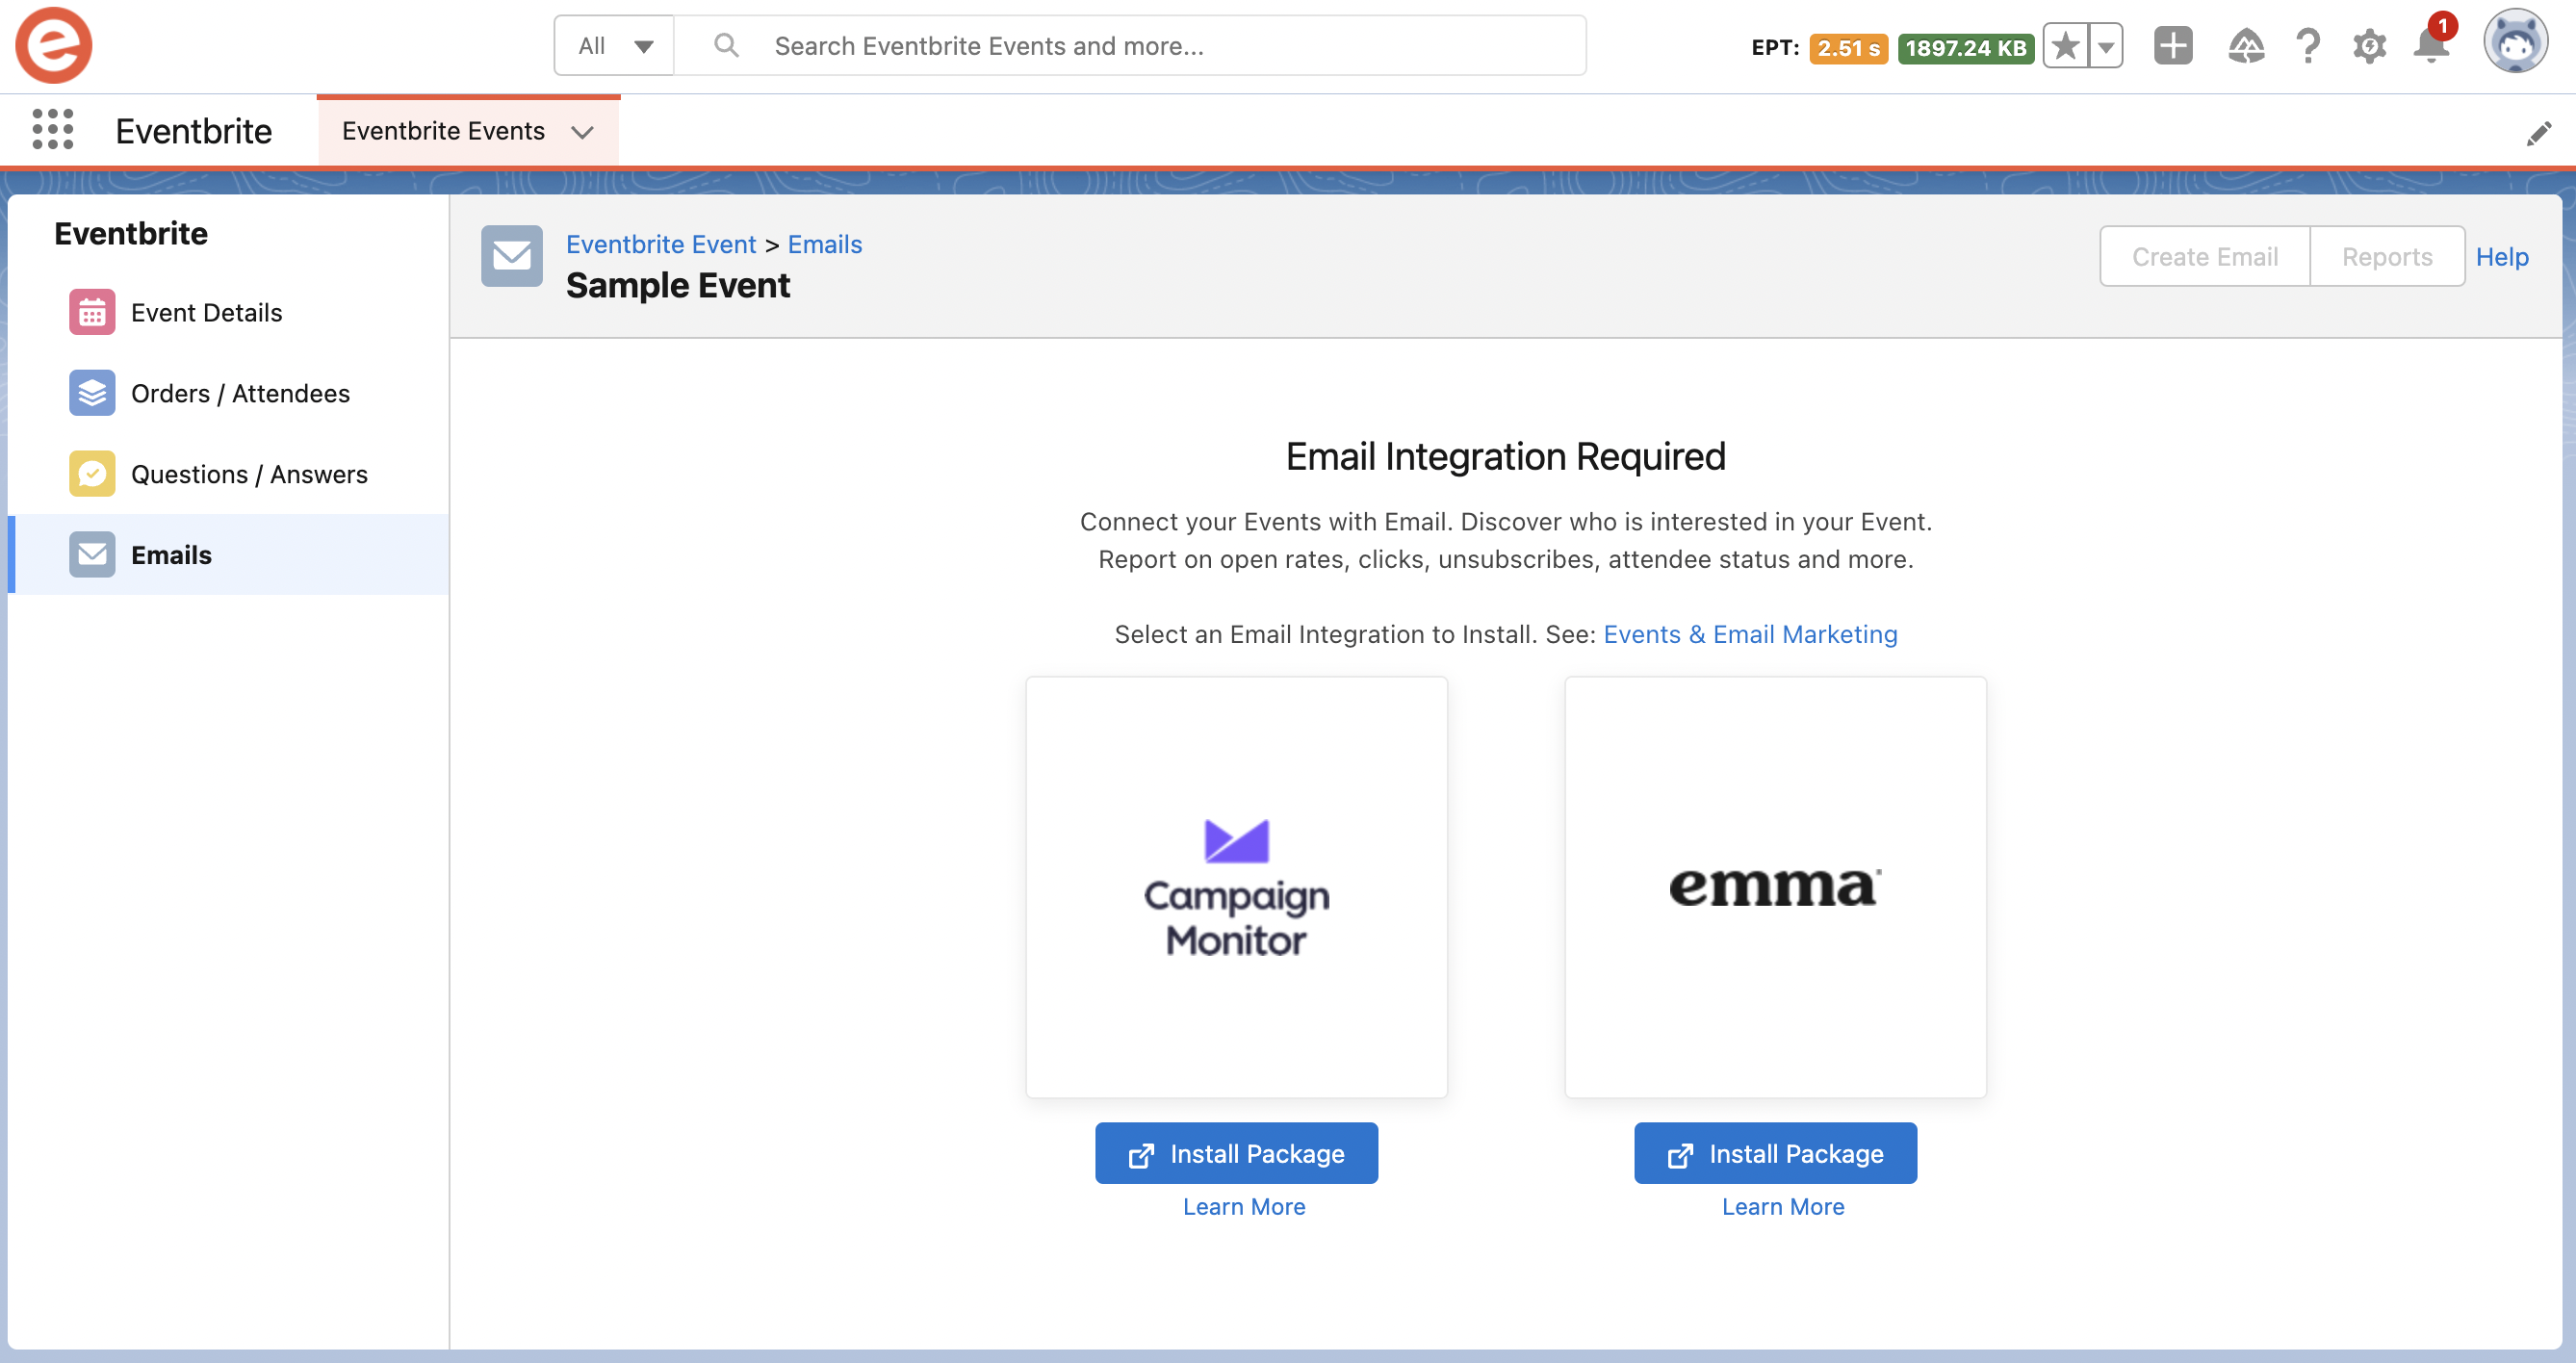Open the Help link in the page header

pos(2501,257)
